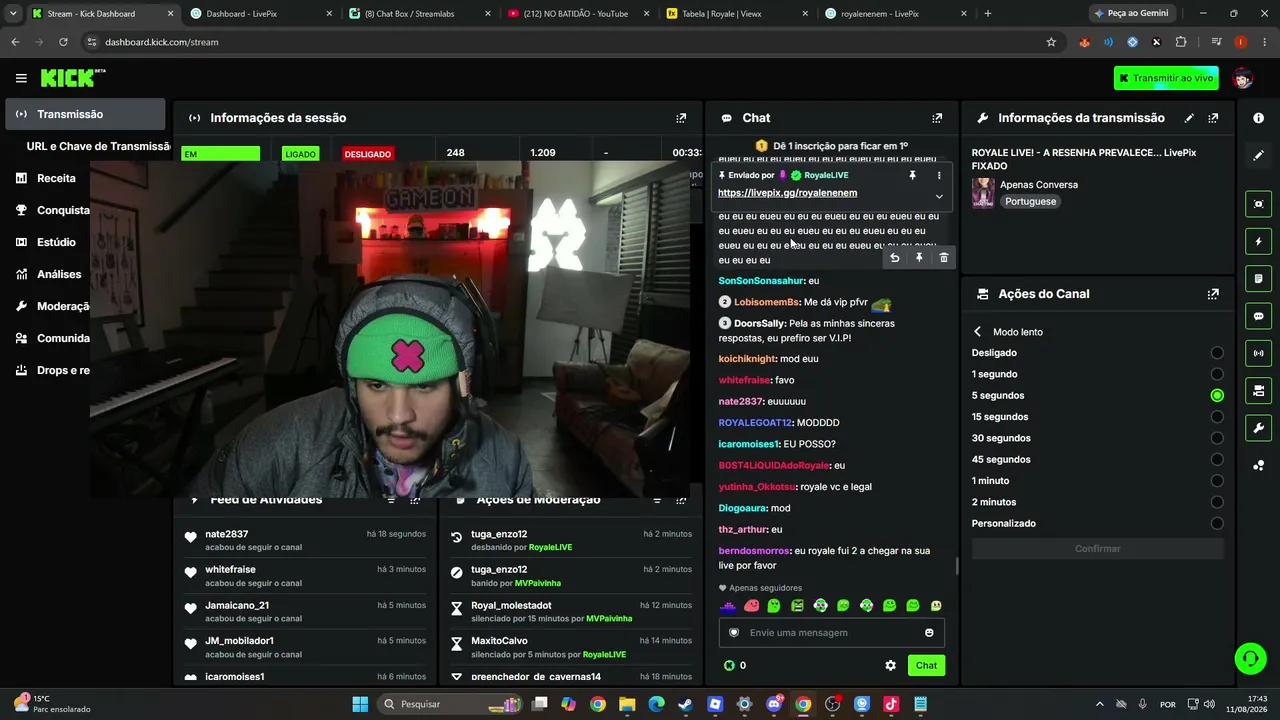Open URL e Chave de Transmissão link

[x=98, y=146]
